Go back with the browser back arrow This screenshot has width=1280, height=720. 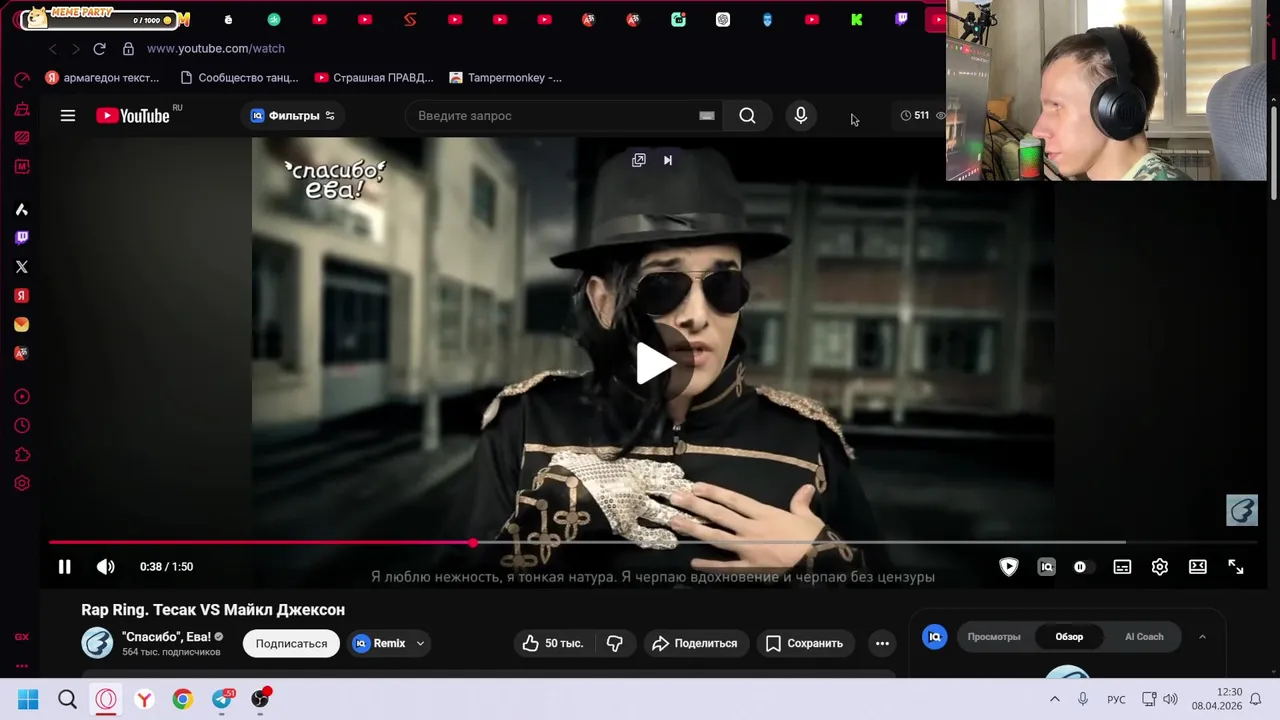52,48
